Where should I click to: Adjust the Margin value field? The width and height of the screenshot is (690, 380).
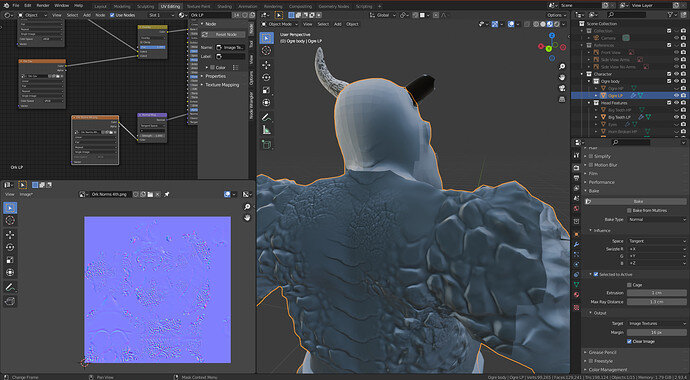click(x=657, y=332)
